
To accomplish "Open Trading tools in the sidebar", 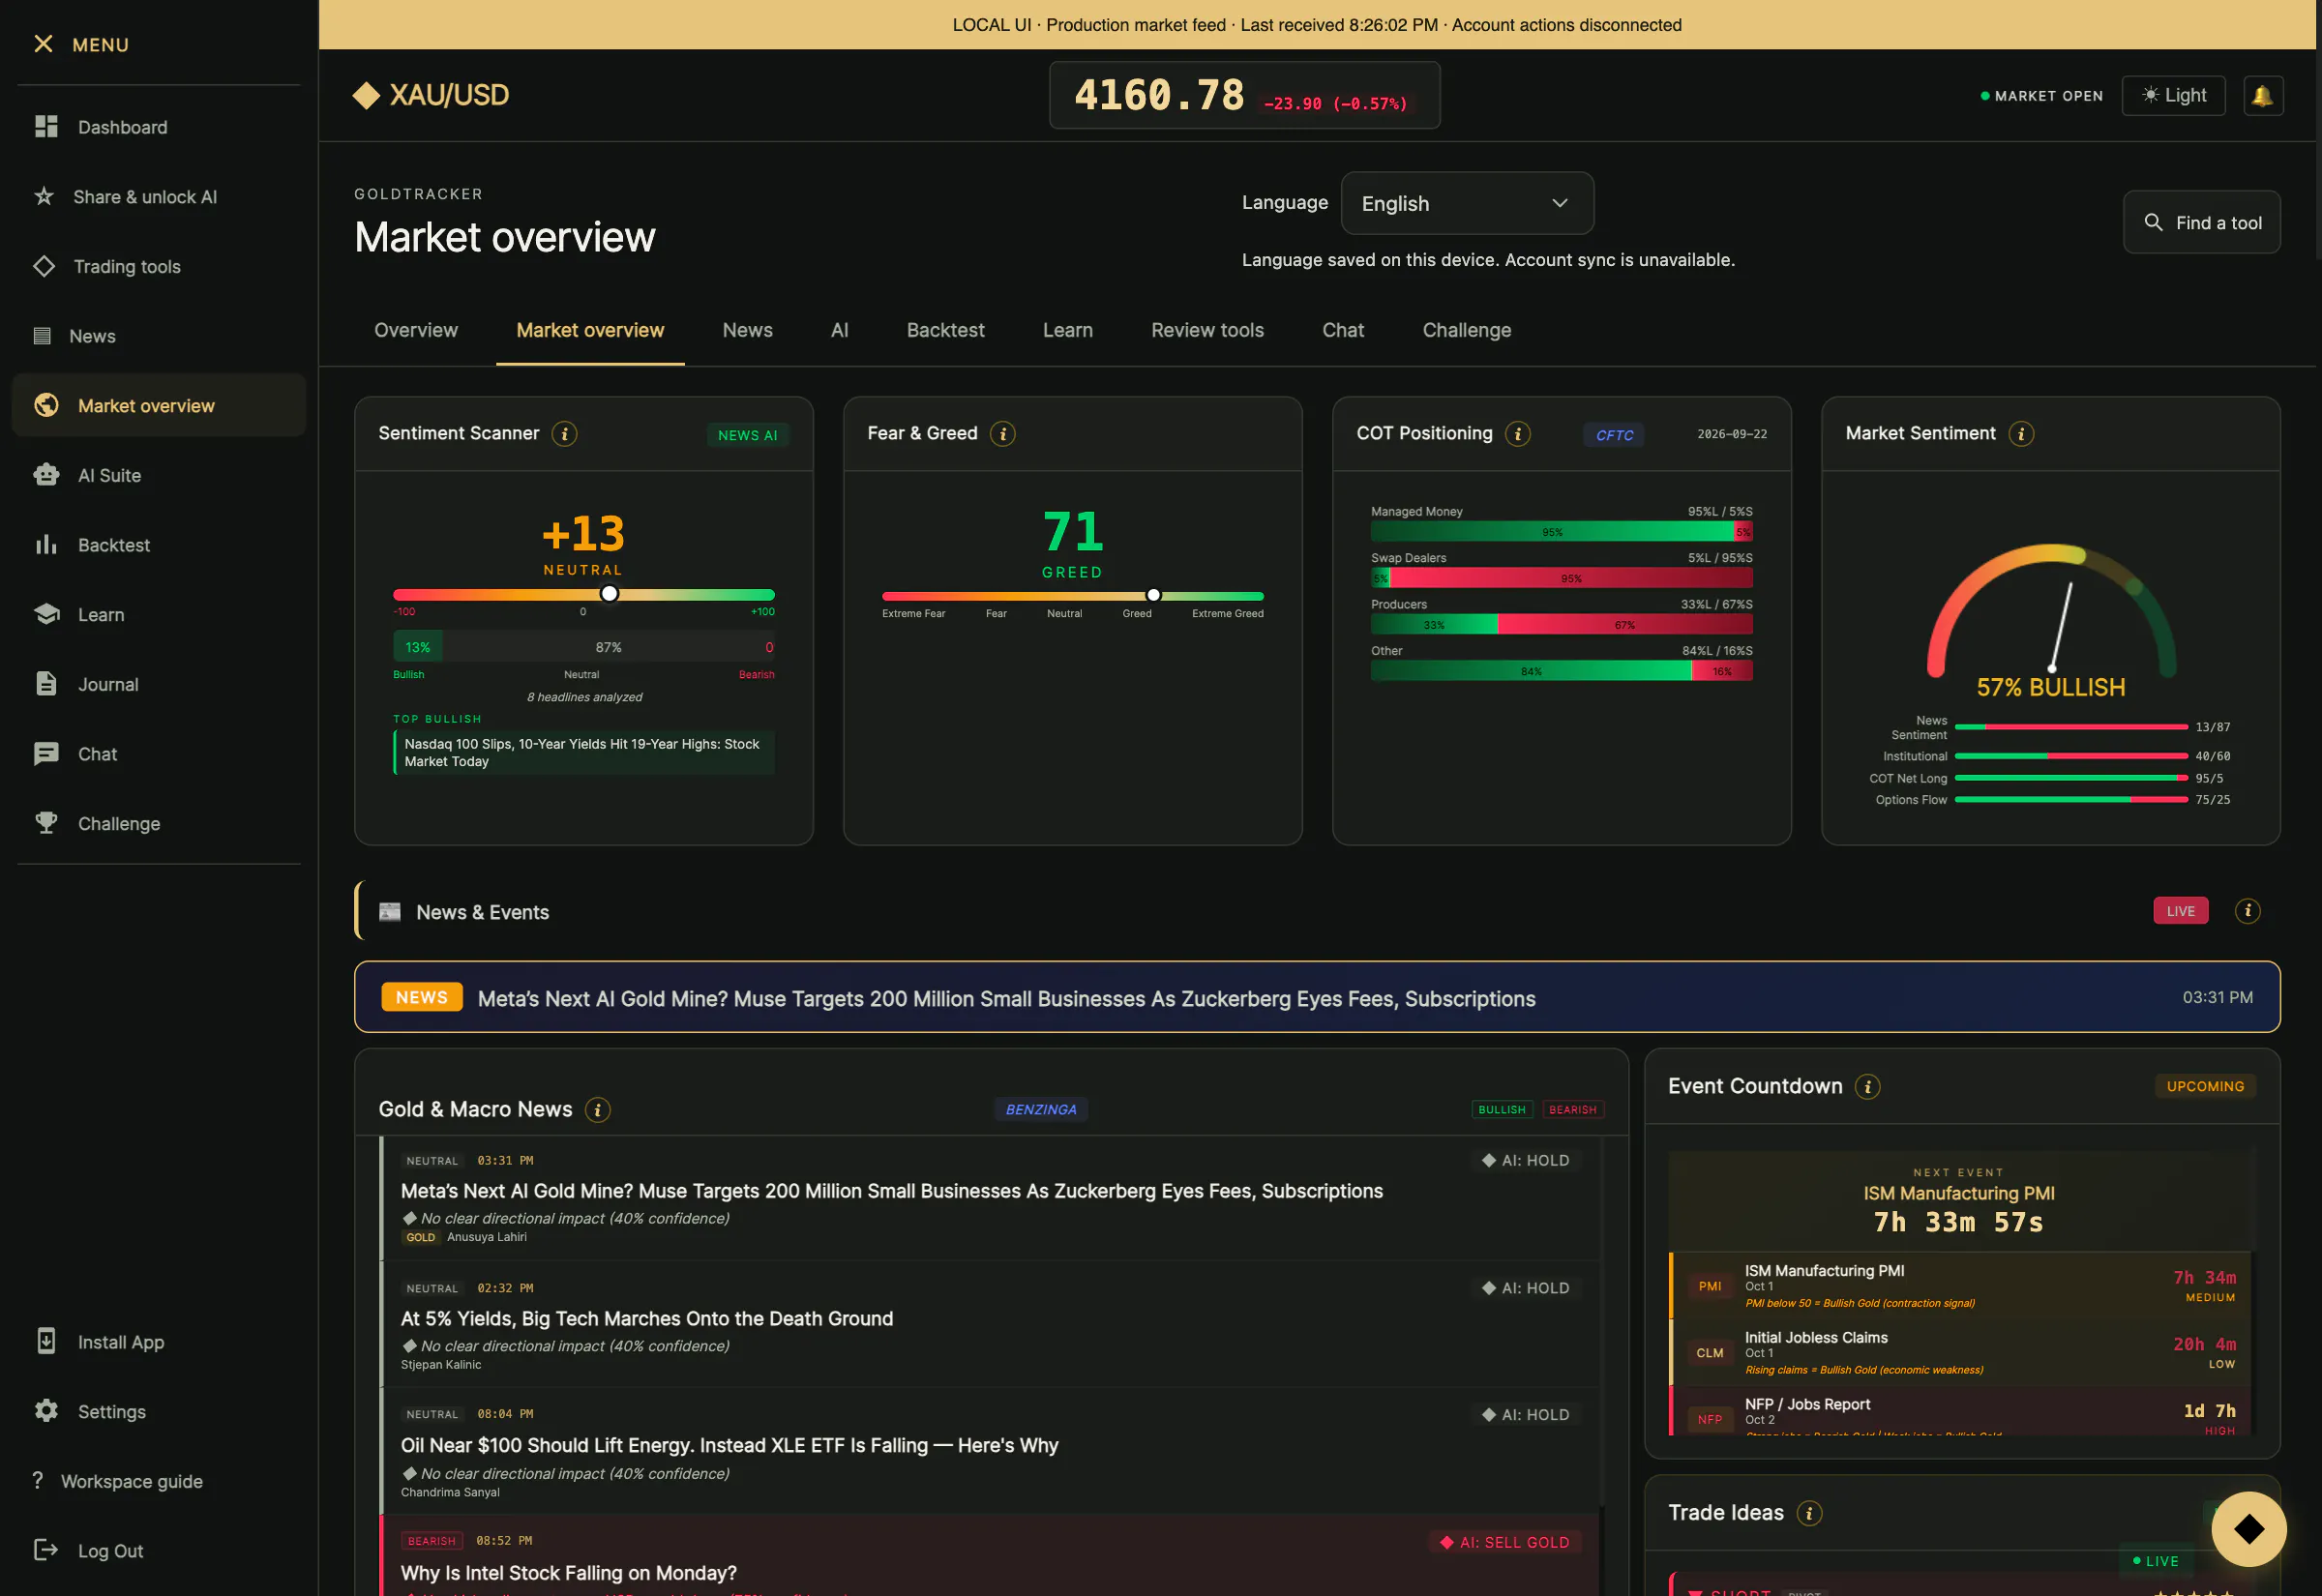I will click(x=158, y=266).
